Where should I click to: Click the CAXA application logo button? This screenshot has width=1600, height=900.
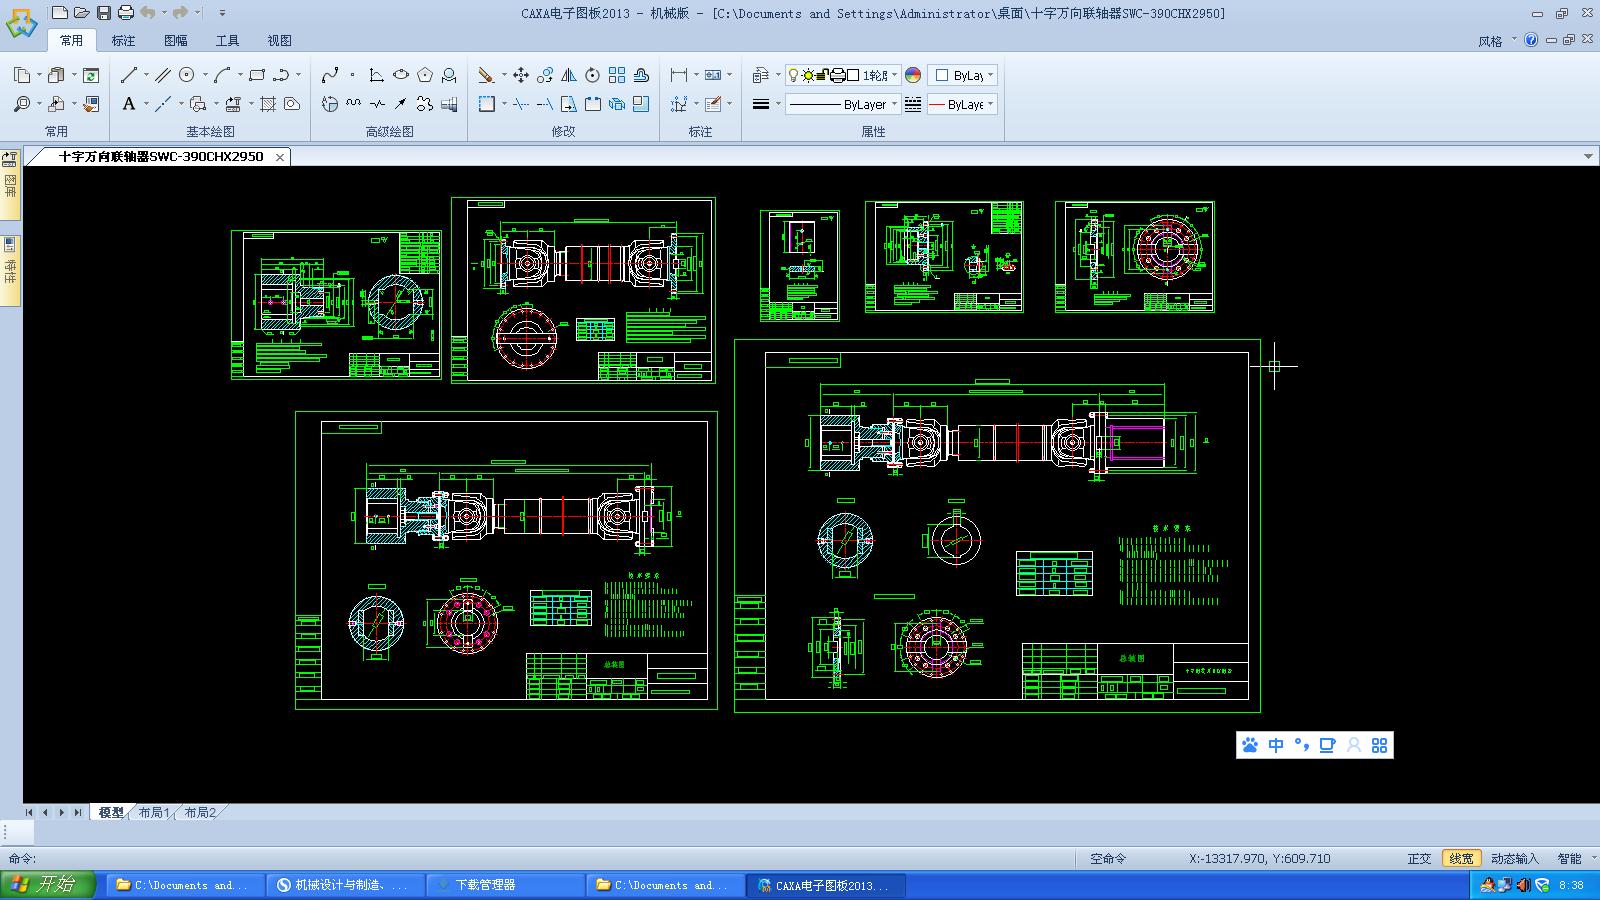click(21, 22)
